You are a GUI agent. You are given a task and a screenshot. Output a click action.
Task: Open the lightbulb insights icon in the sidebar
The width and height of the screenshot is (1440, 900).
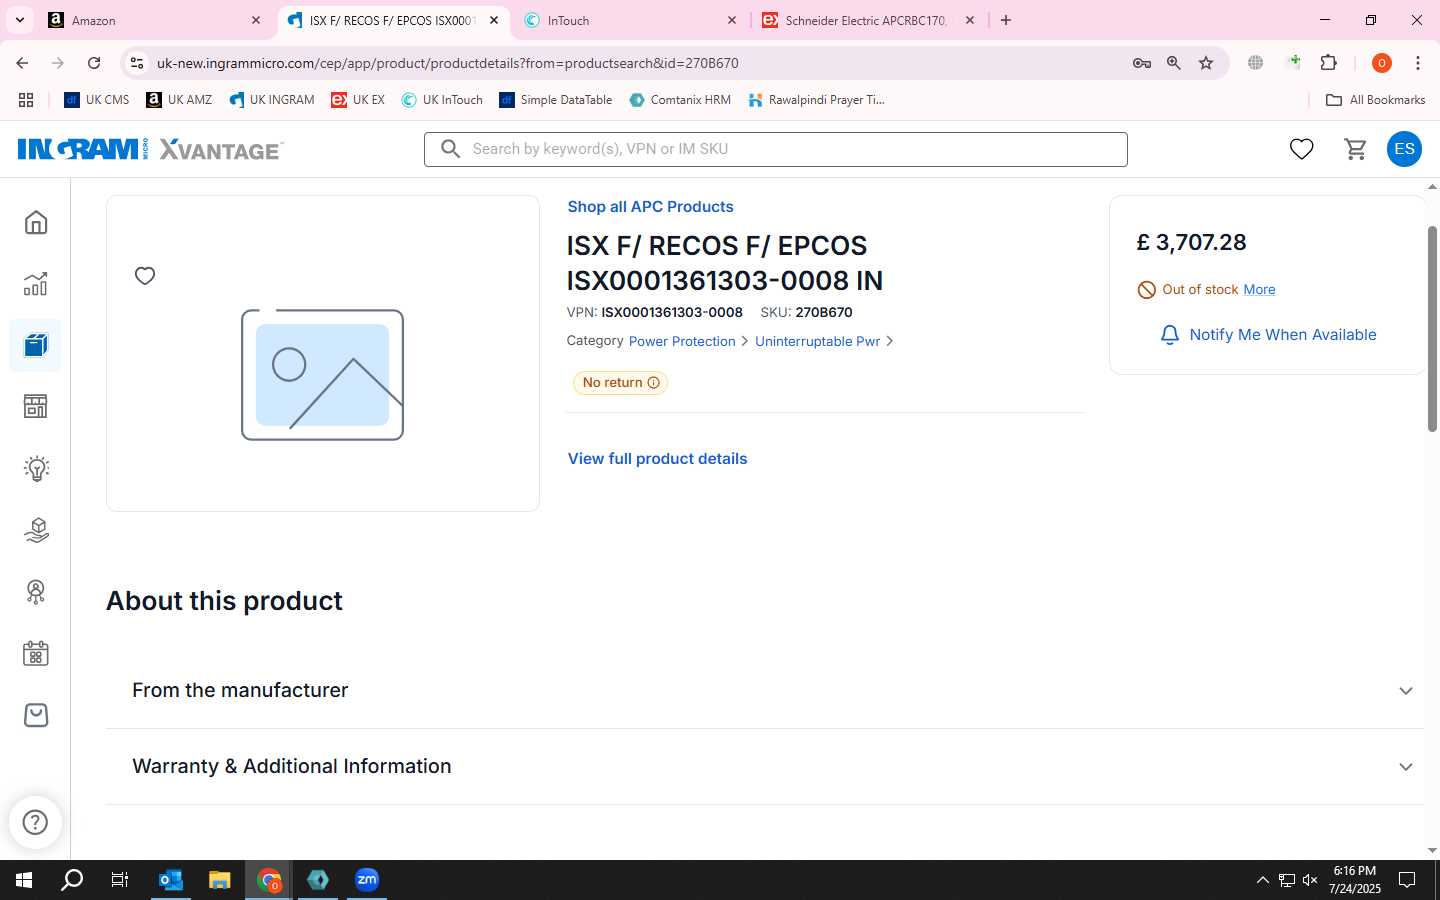pyautogui.click(x=36, y=468)
